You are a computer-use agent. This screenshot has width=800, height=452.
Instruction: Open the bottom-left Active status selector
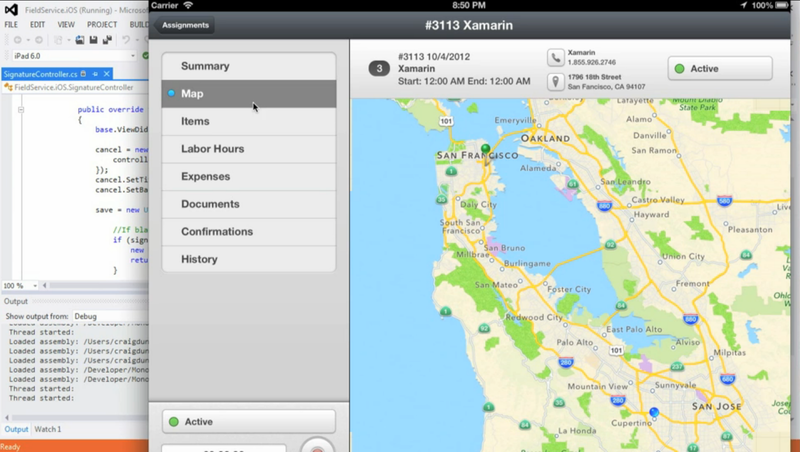click(249, 422)
